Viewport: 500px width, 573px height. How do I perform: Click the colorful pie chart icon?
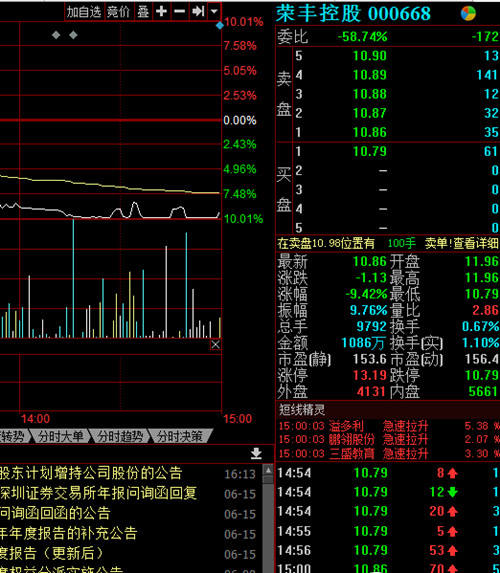468,13
